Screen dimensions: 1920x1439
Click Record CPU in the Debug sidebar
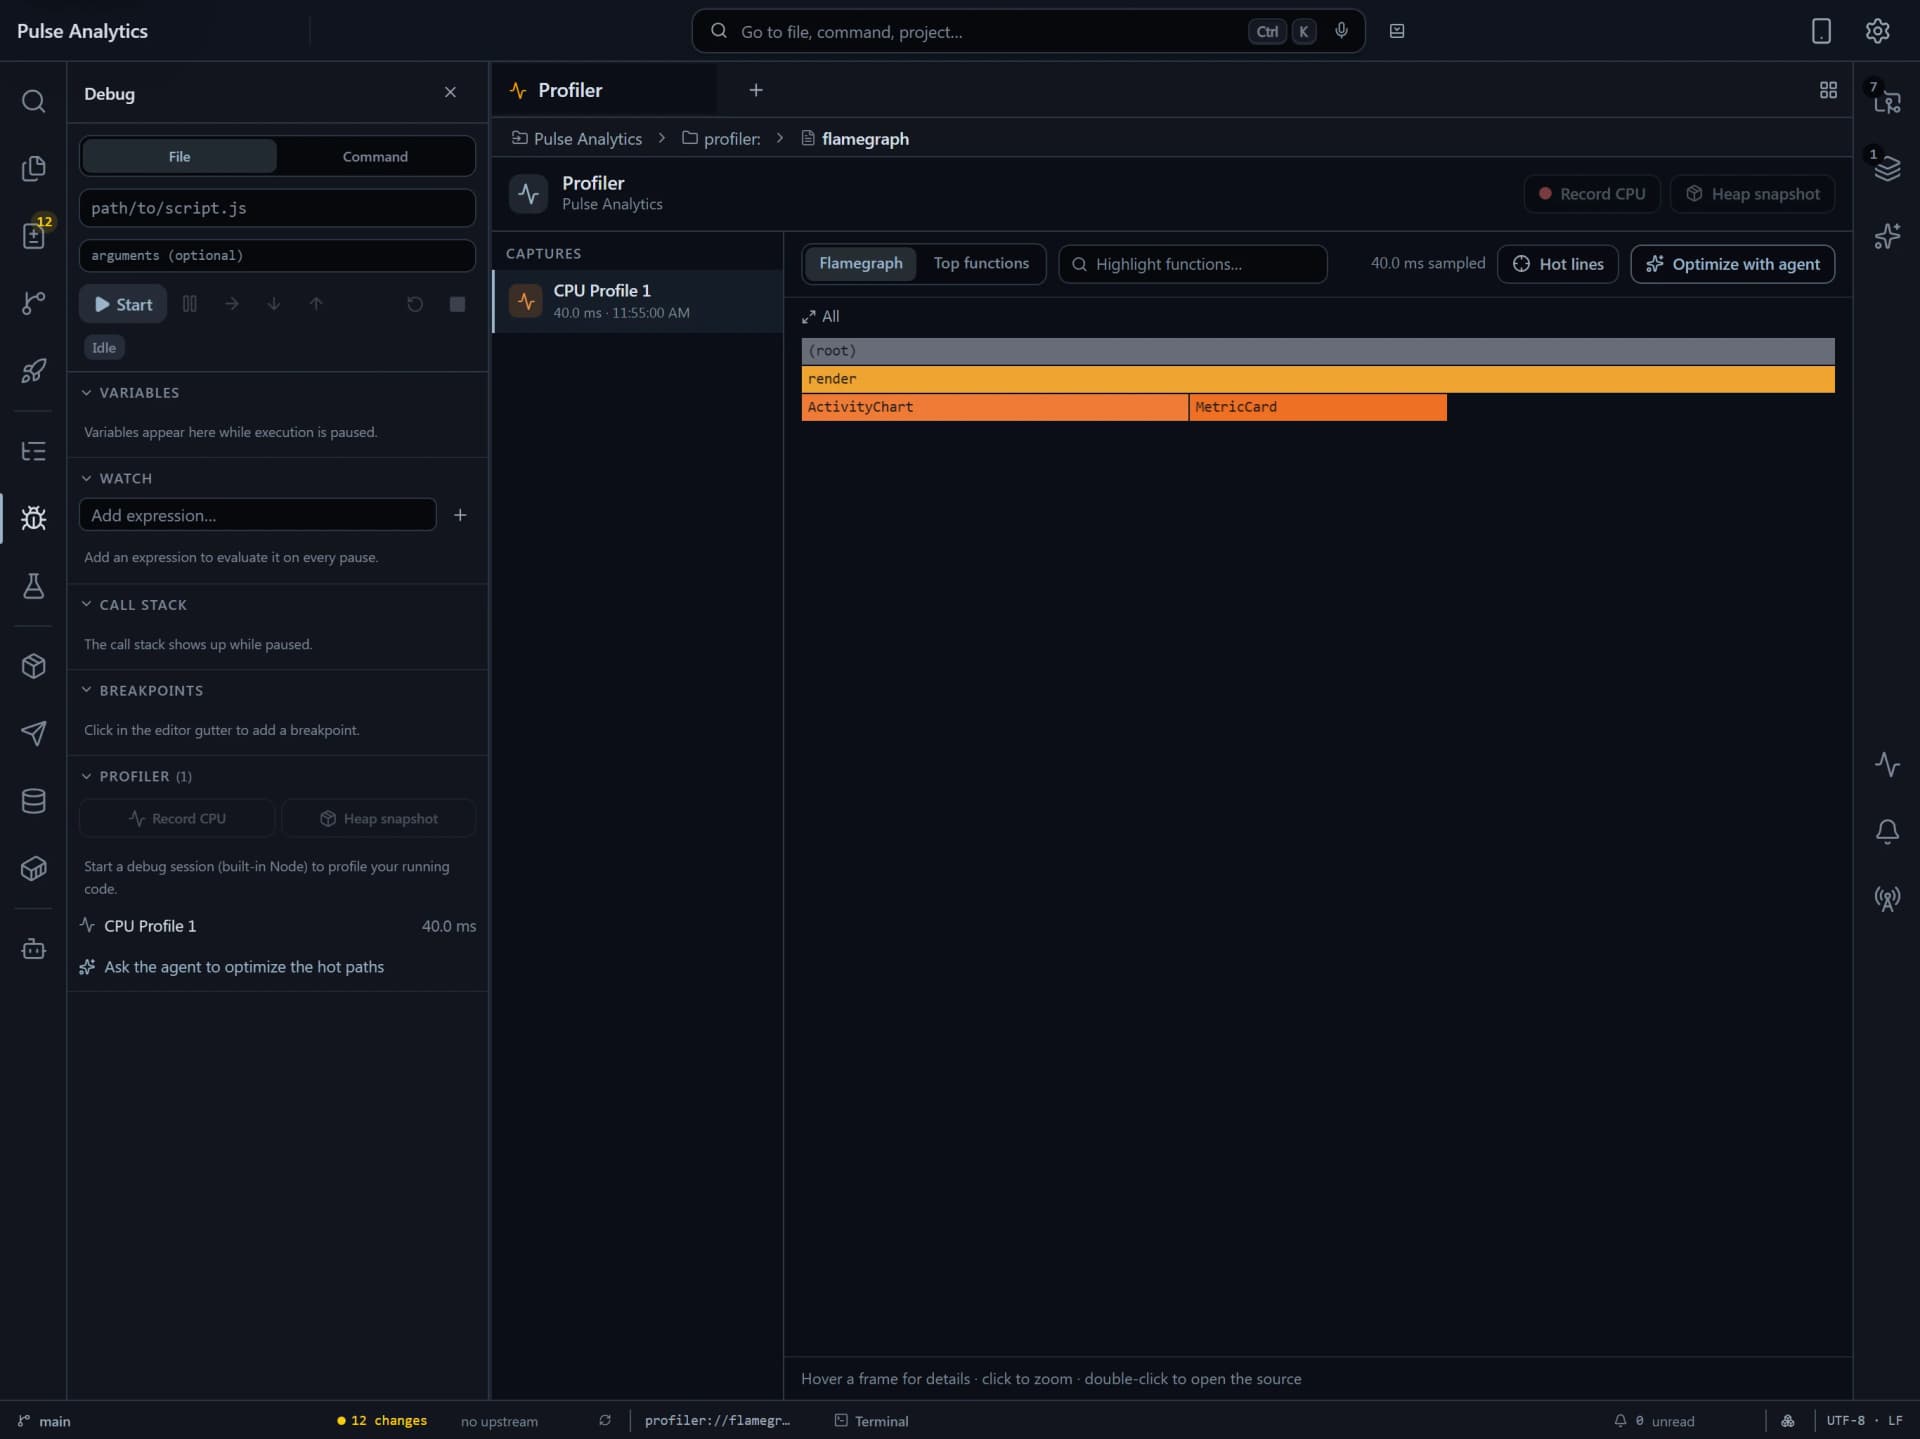coord(177,818)
